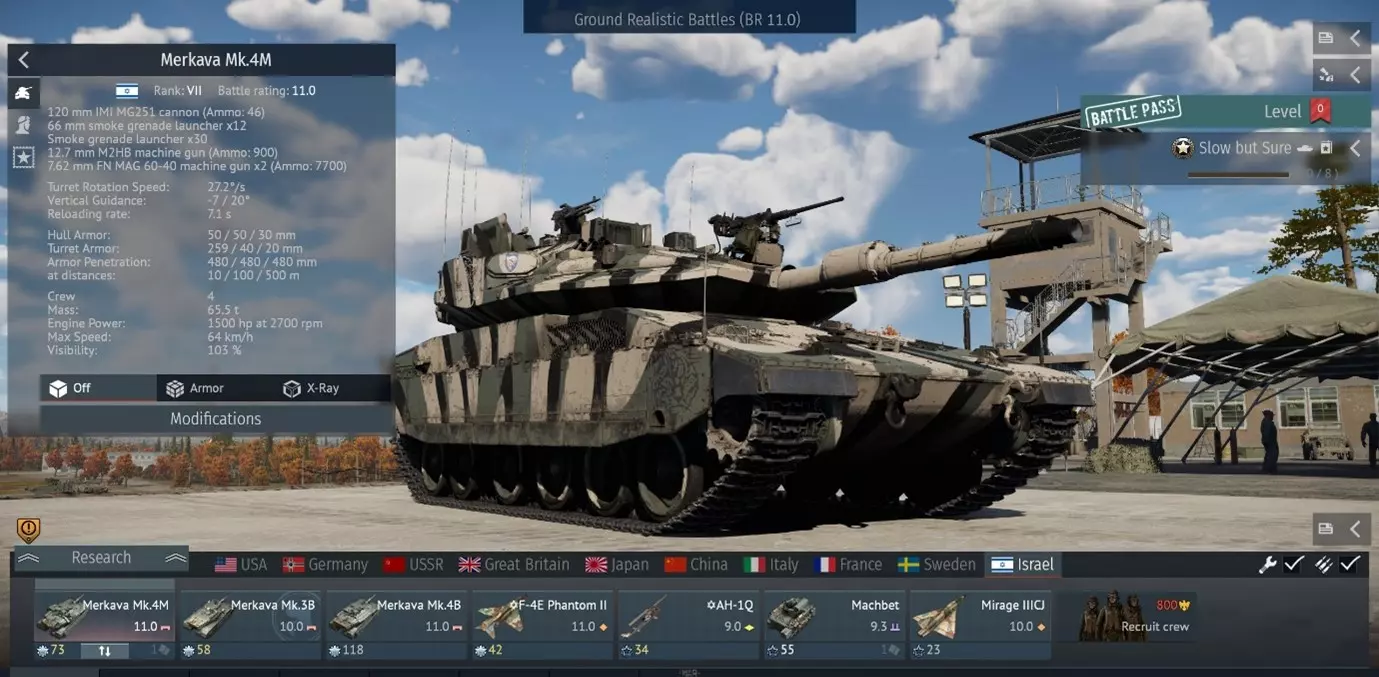Select the Machbet vehicle slot
This screenshot has height=677, width=1379.
click(x=834, y=624)
